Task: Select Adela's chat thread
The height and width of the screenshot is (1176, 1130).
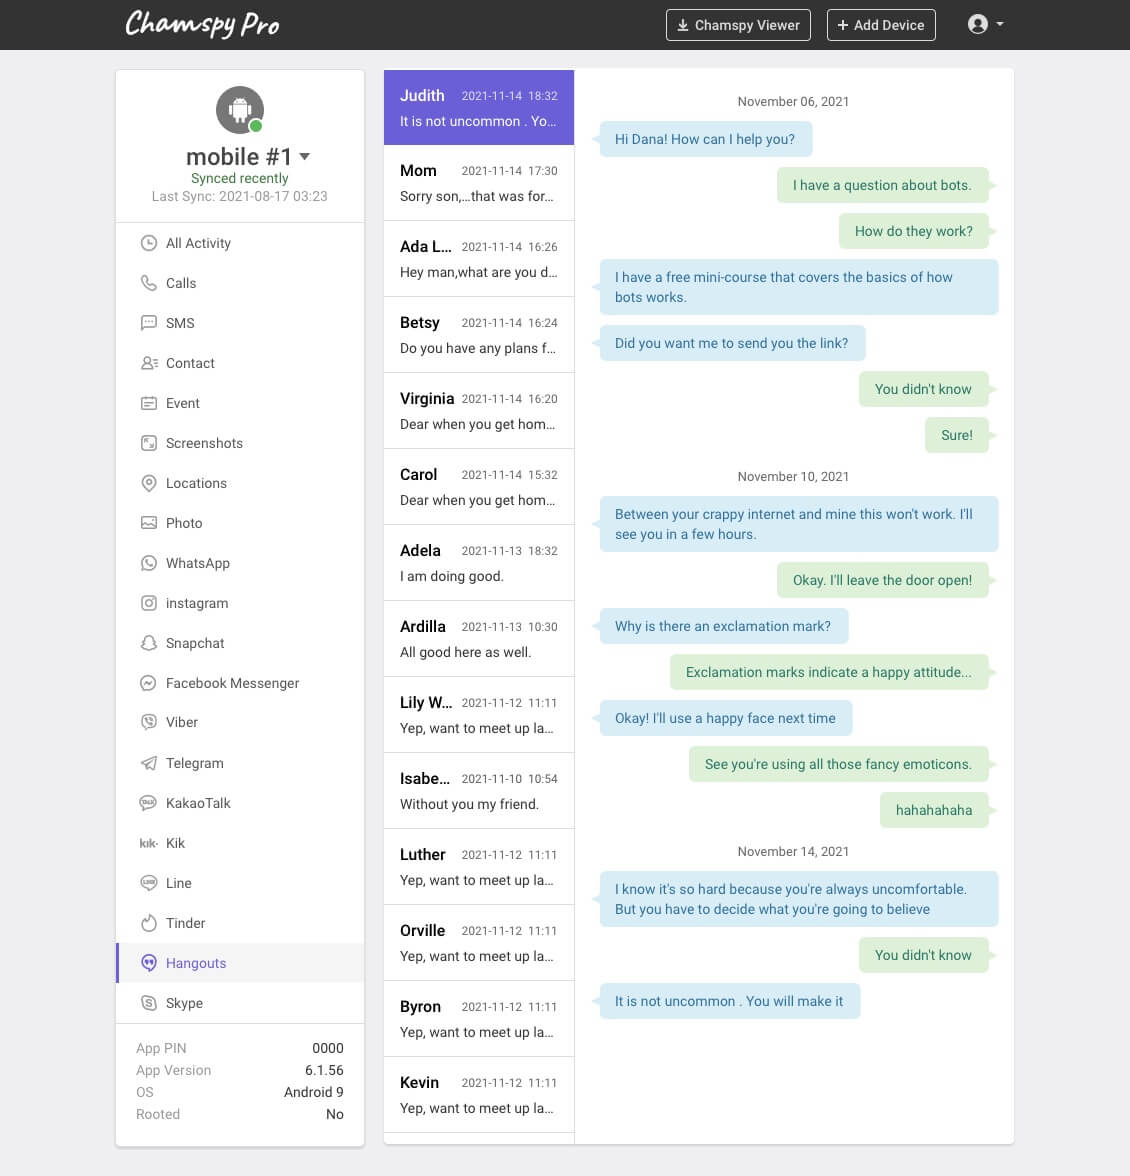Action: click(x=478, y=562)
